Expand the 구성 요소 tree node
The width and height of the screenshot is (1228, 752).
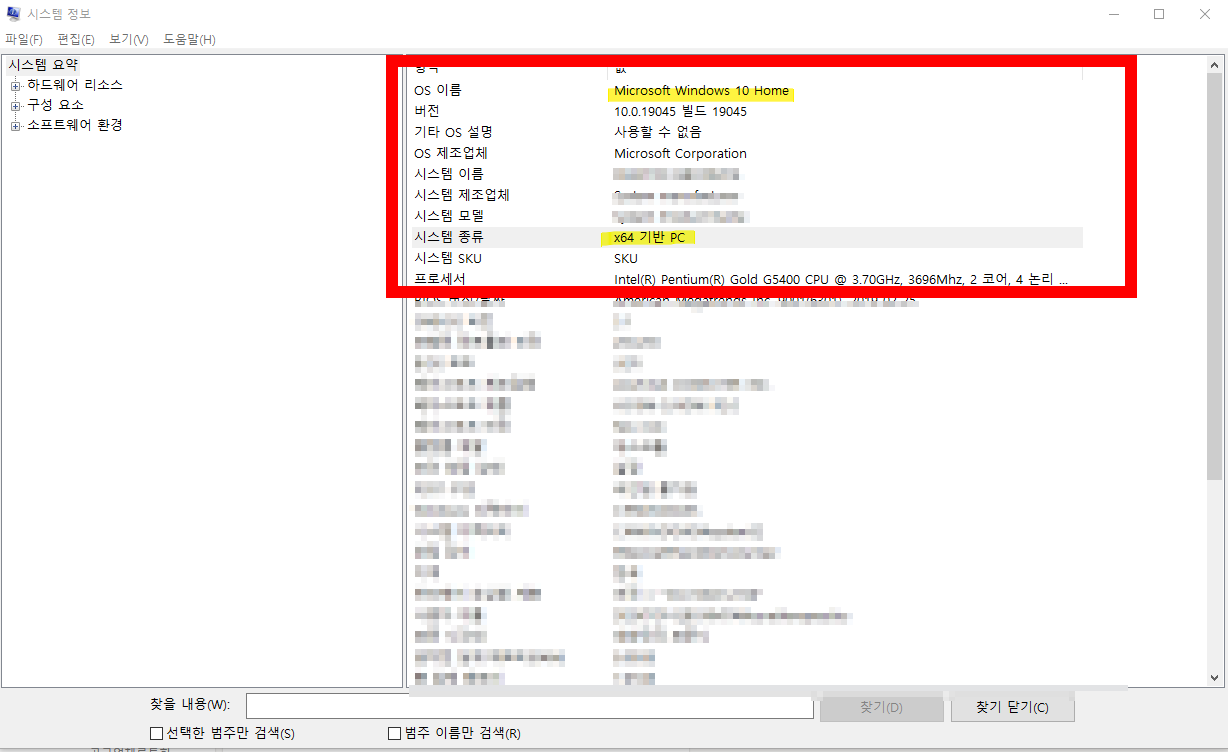(x=16, y=104)
